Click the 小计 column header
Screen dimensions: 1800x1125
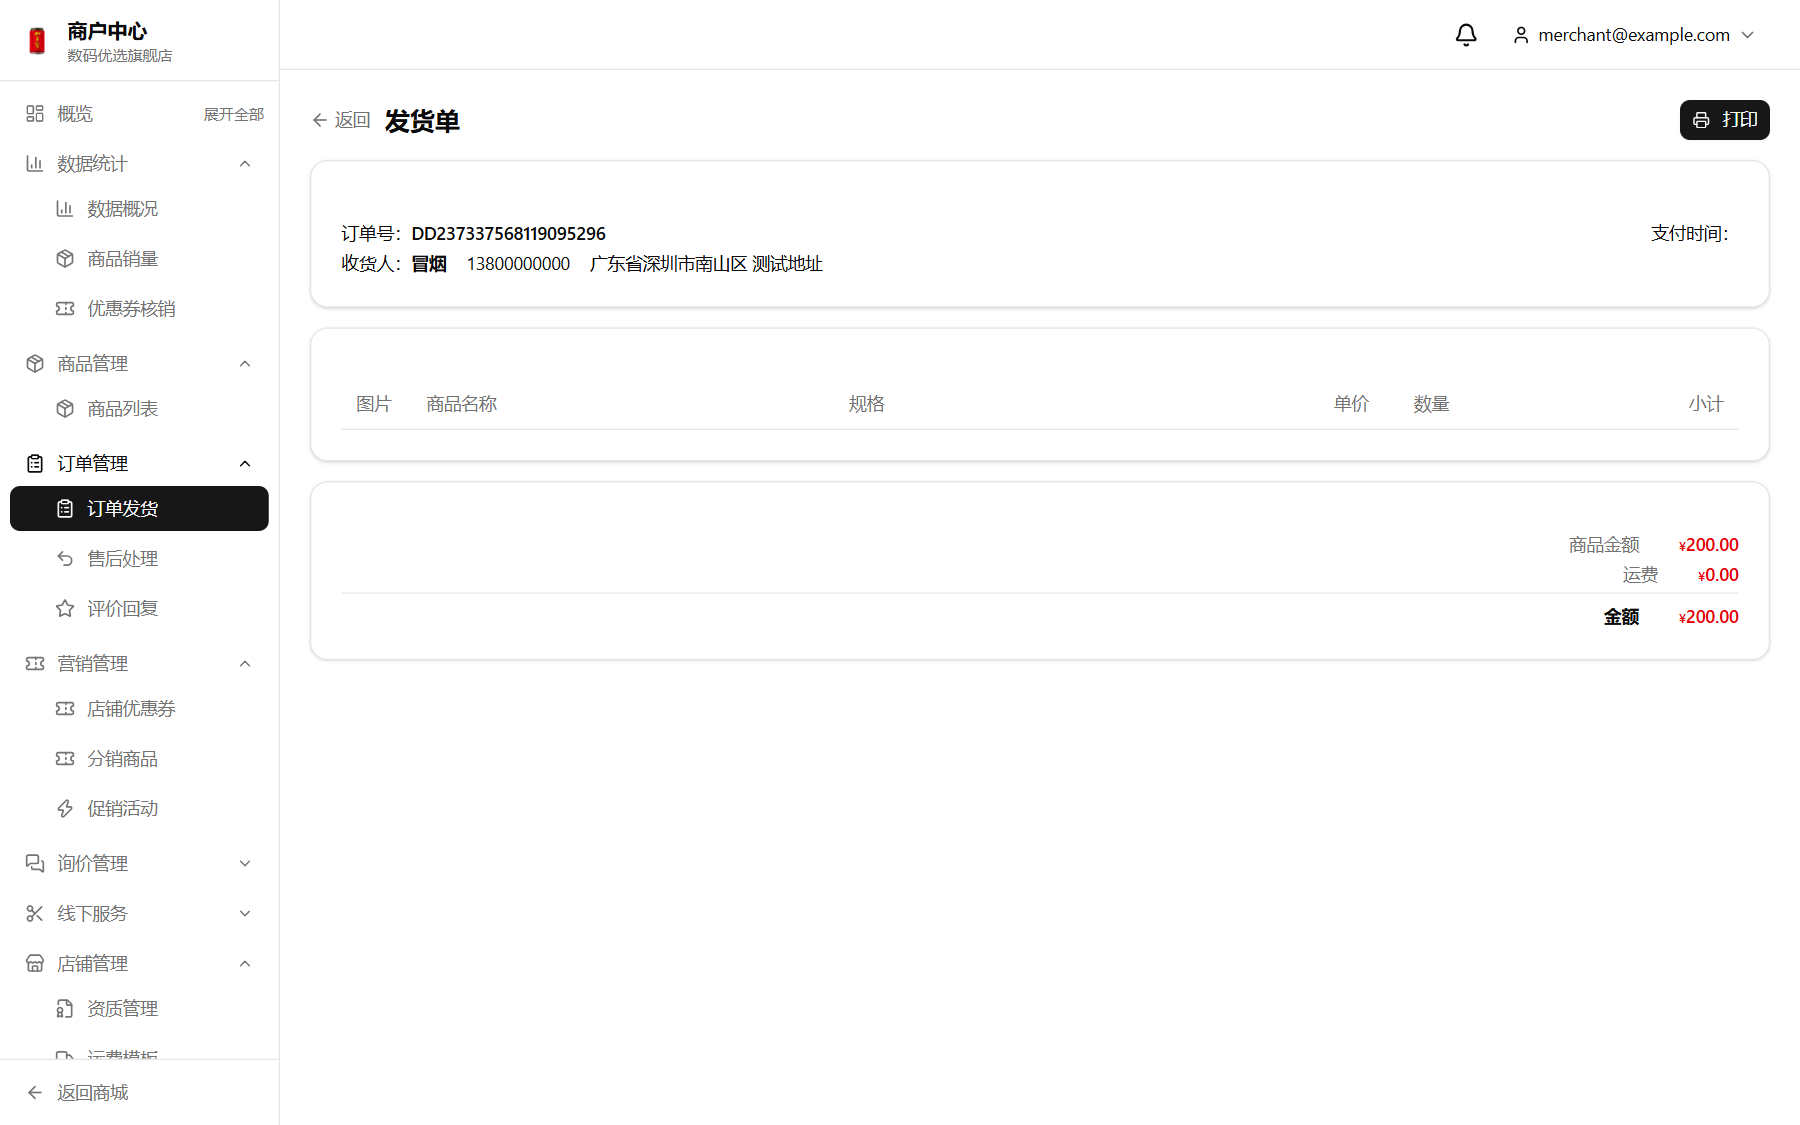[x=1706, y=404]
